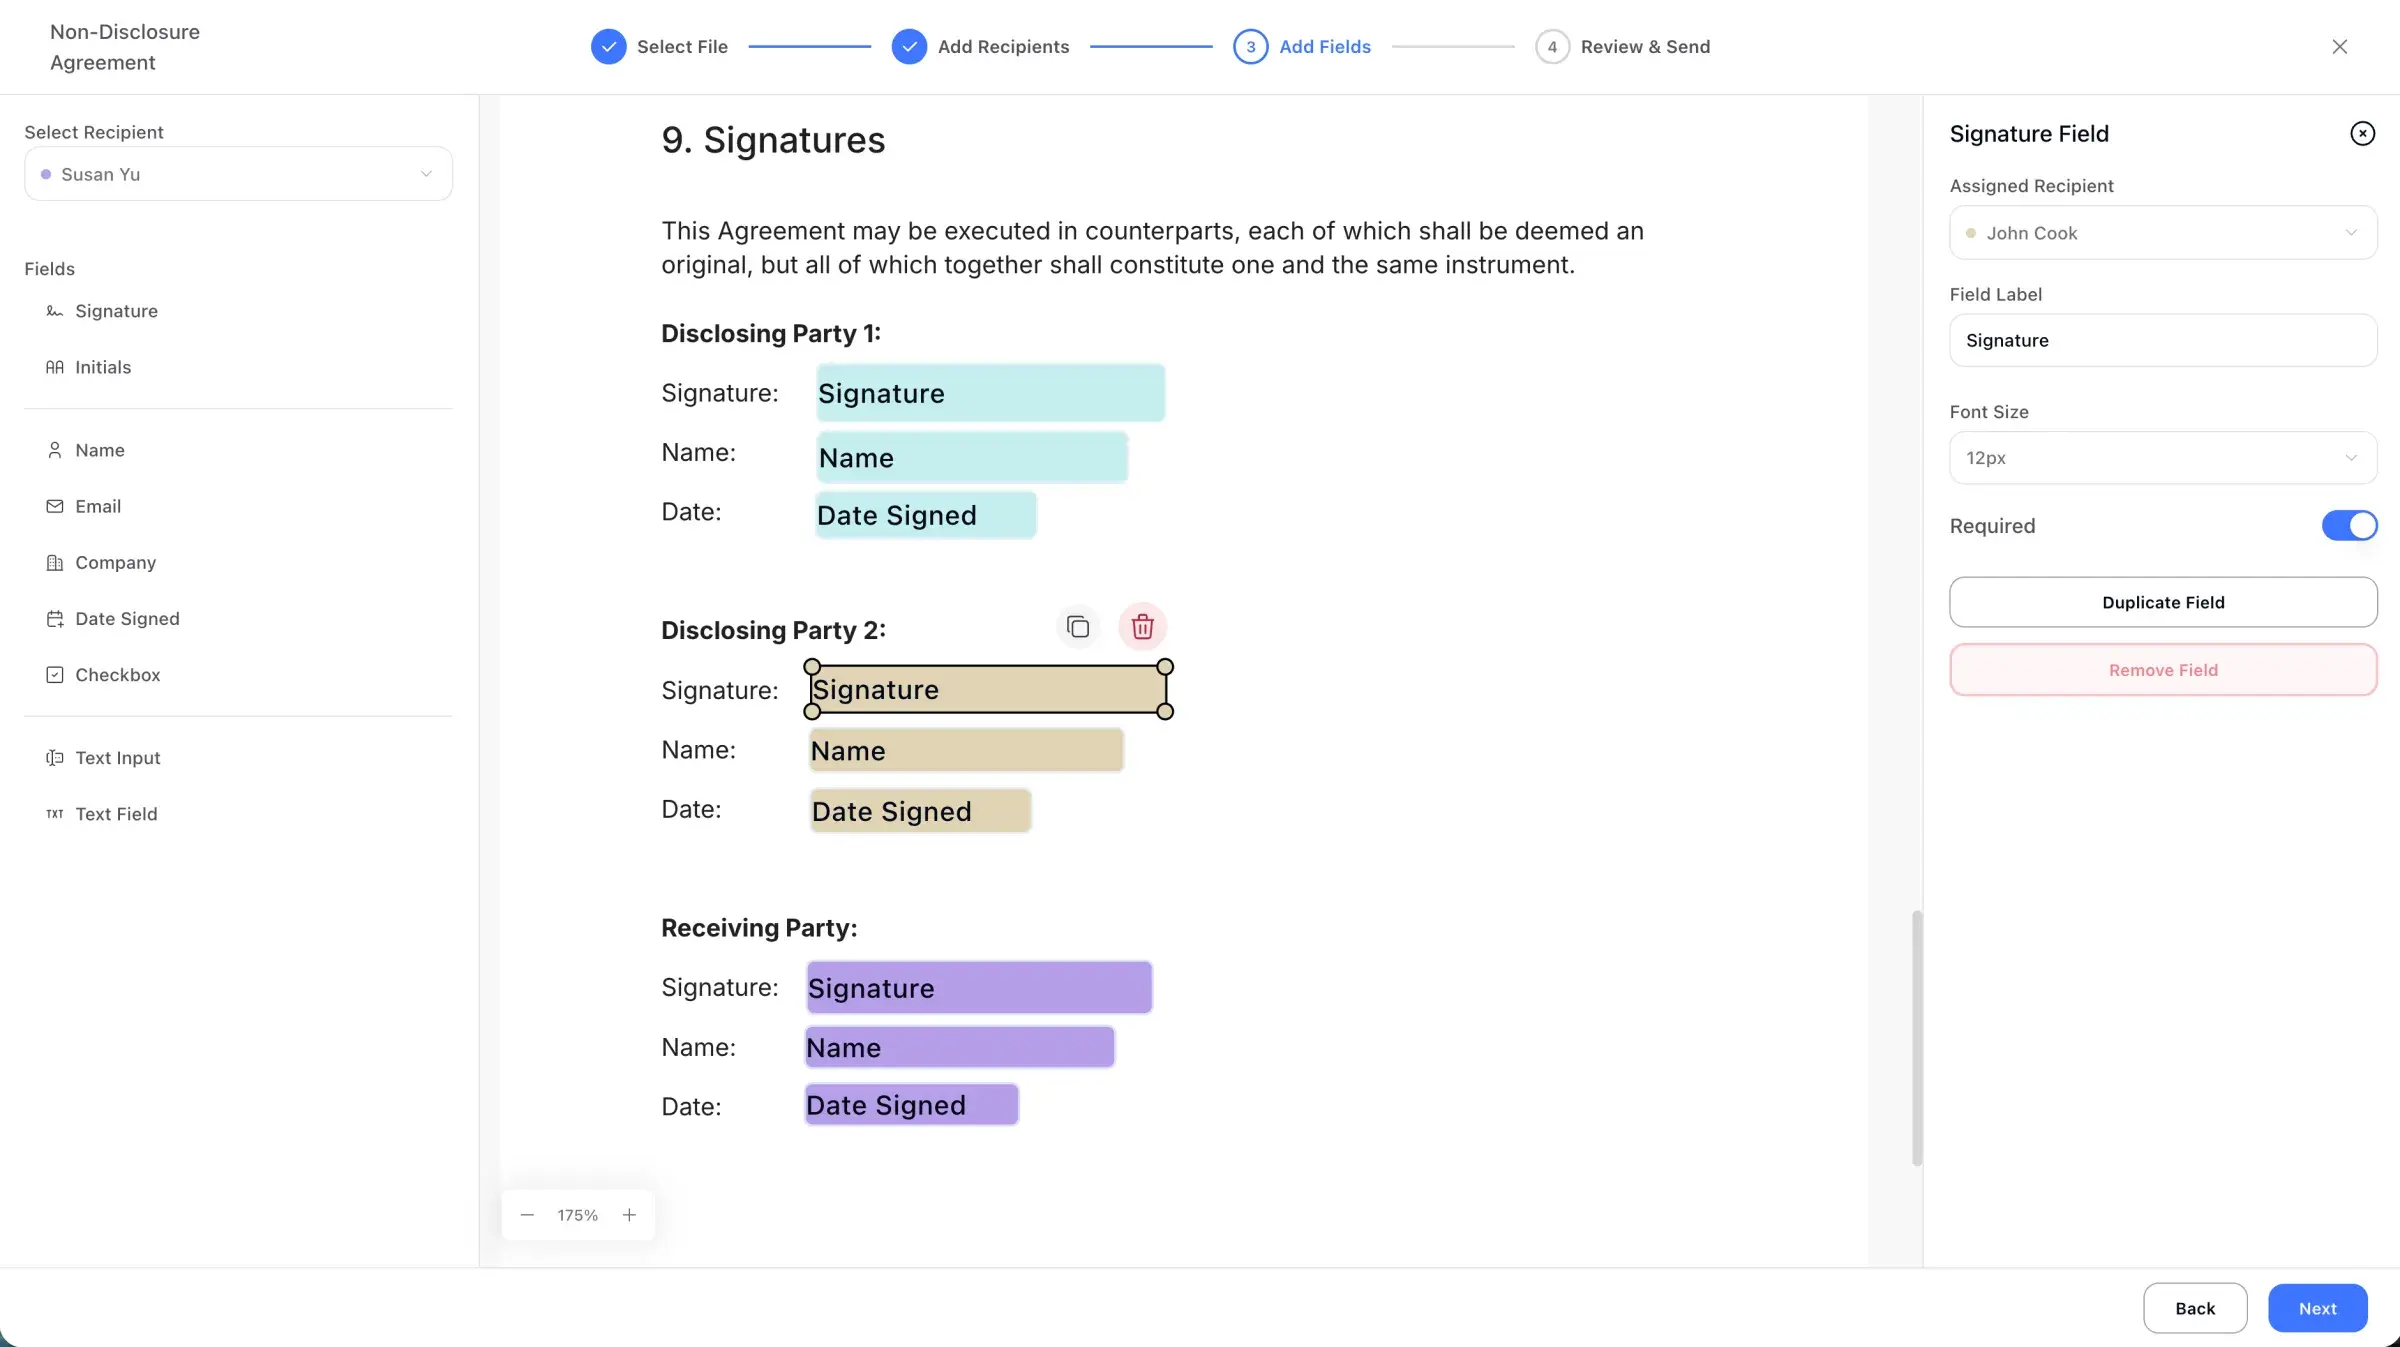Delete the Disclosing Party 2 fields via trash icon
The height and width of the screenshot is (1347, 2400).
coord(1142,627)
